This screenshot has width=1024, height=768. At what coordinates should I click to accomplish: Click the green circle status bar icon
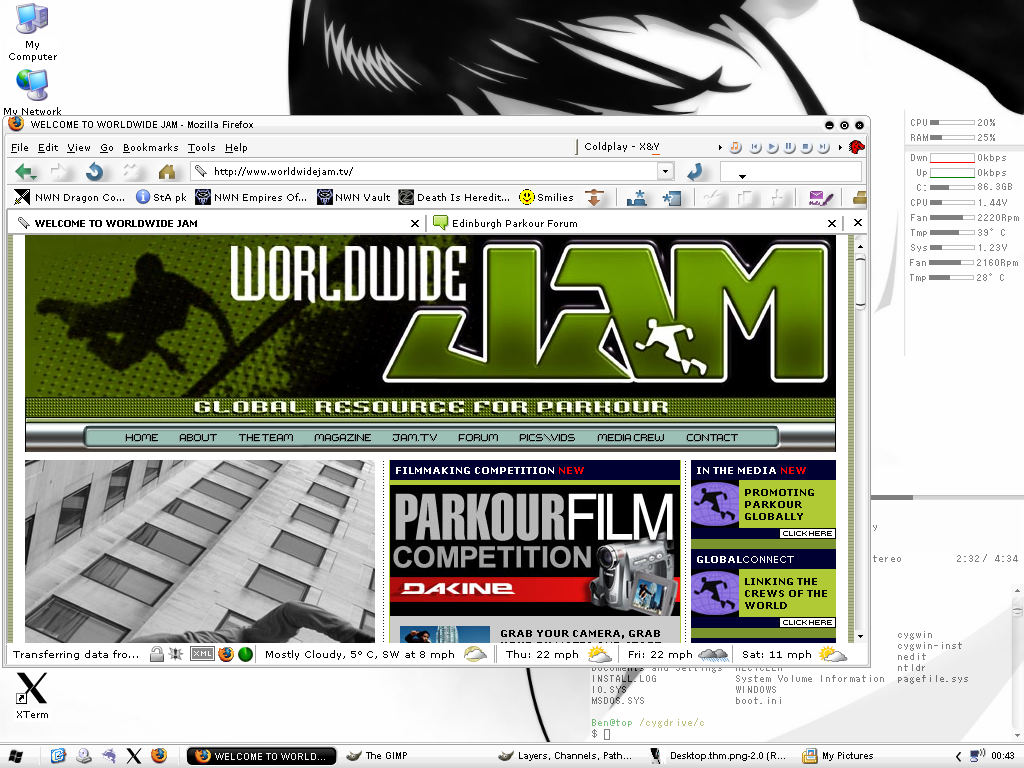click(x=246, y=654)
